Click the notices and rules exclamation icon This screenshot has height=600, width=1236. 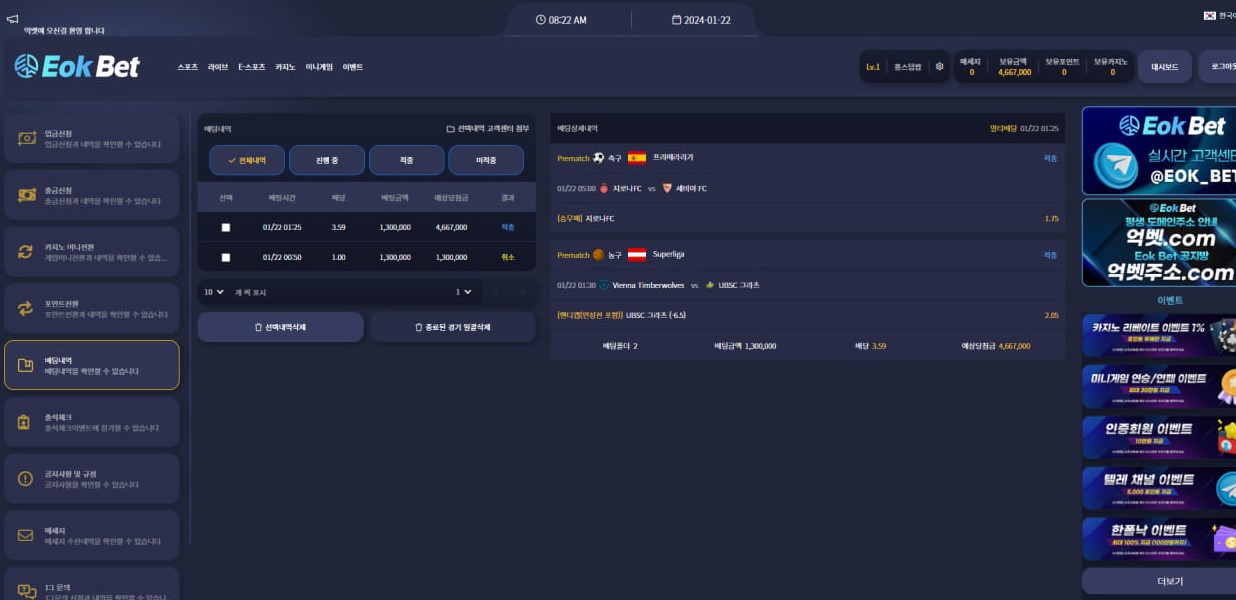tap(26, 479)
